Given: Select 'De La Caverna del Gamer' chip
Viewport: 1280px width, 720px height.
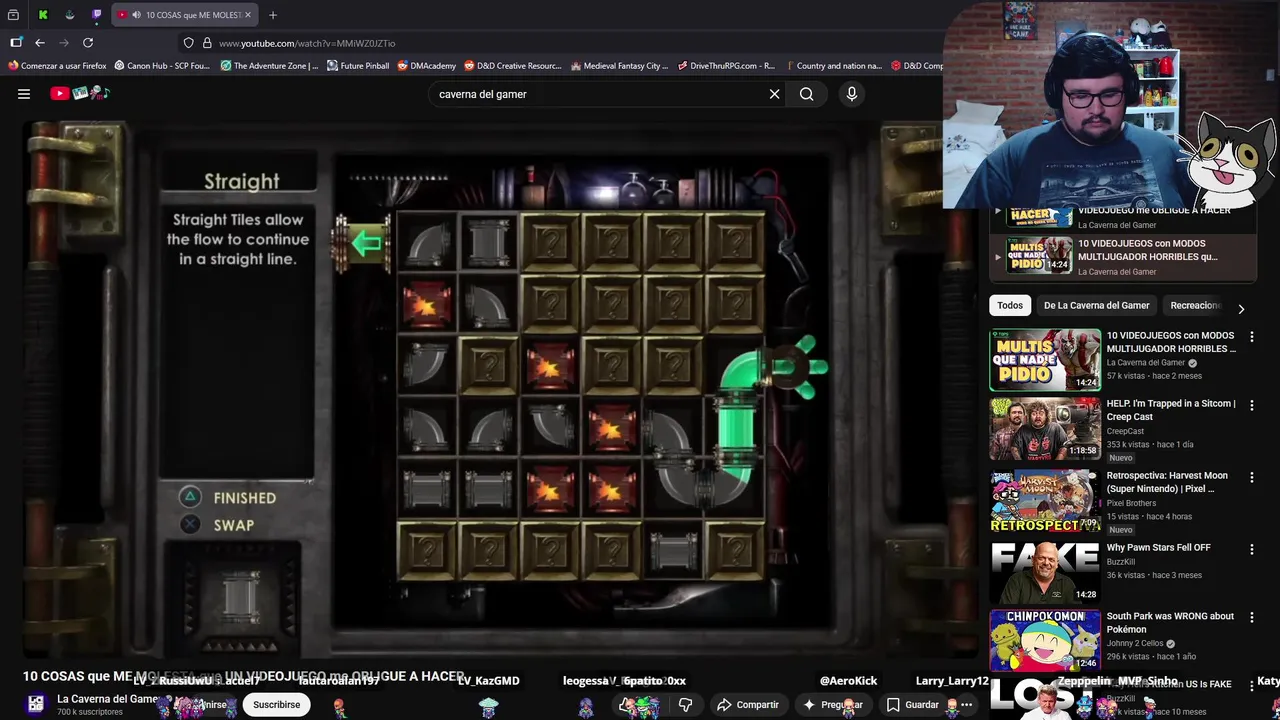Looking at the screenshot, I should coord(1096,305).
